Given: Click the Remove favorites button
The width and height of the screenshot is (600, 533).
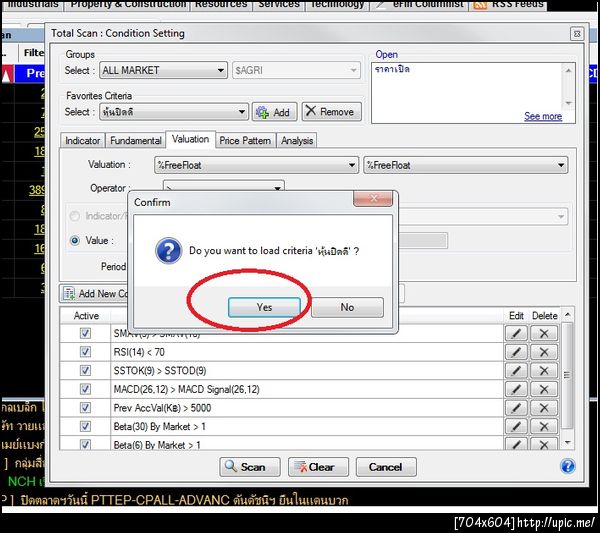Looking at the screenshot, I should coord(331,112).
